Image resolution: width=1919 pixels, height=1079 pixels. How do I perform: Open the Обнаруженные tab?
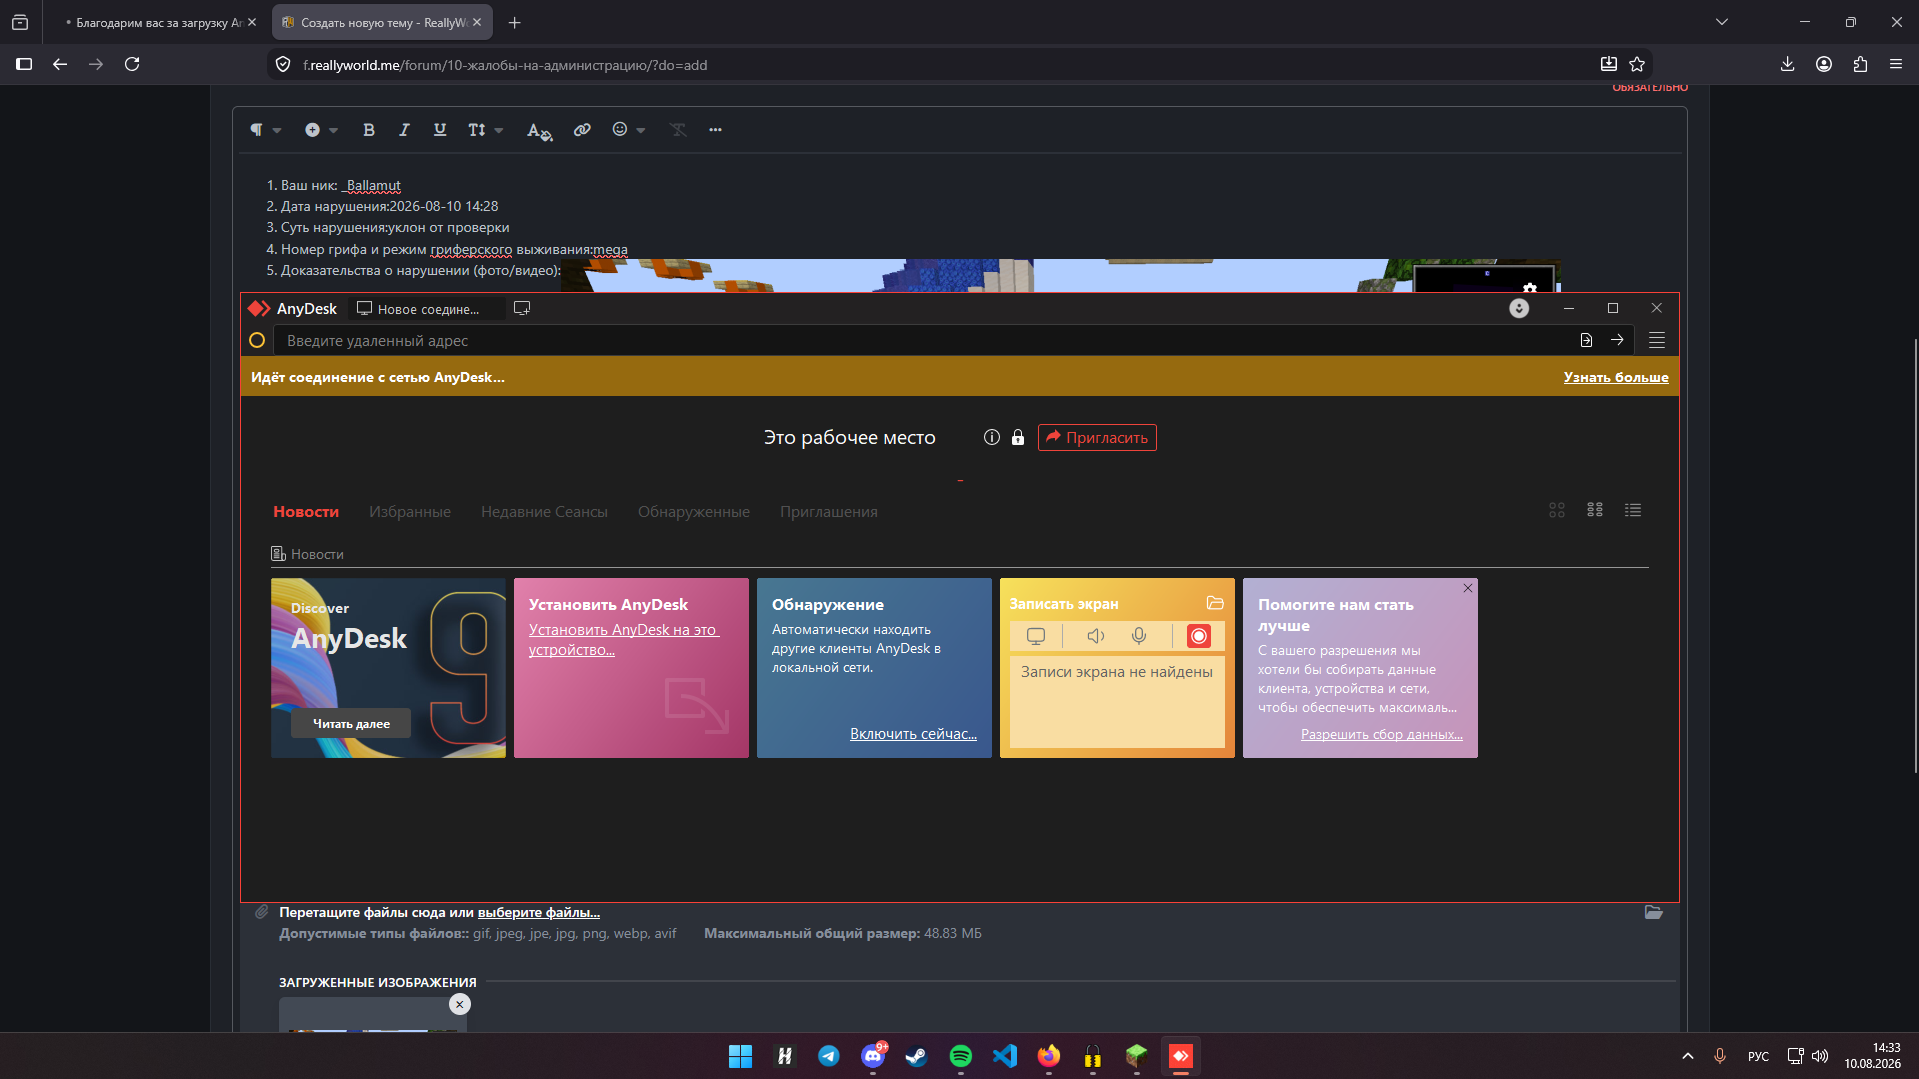pos(694,512)
